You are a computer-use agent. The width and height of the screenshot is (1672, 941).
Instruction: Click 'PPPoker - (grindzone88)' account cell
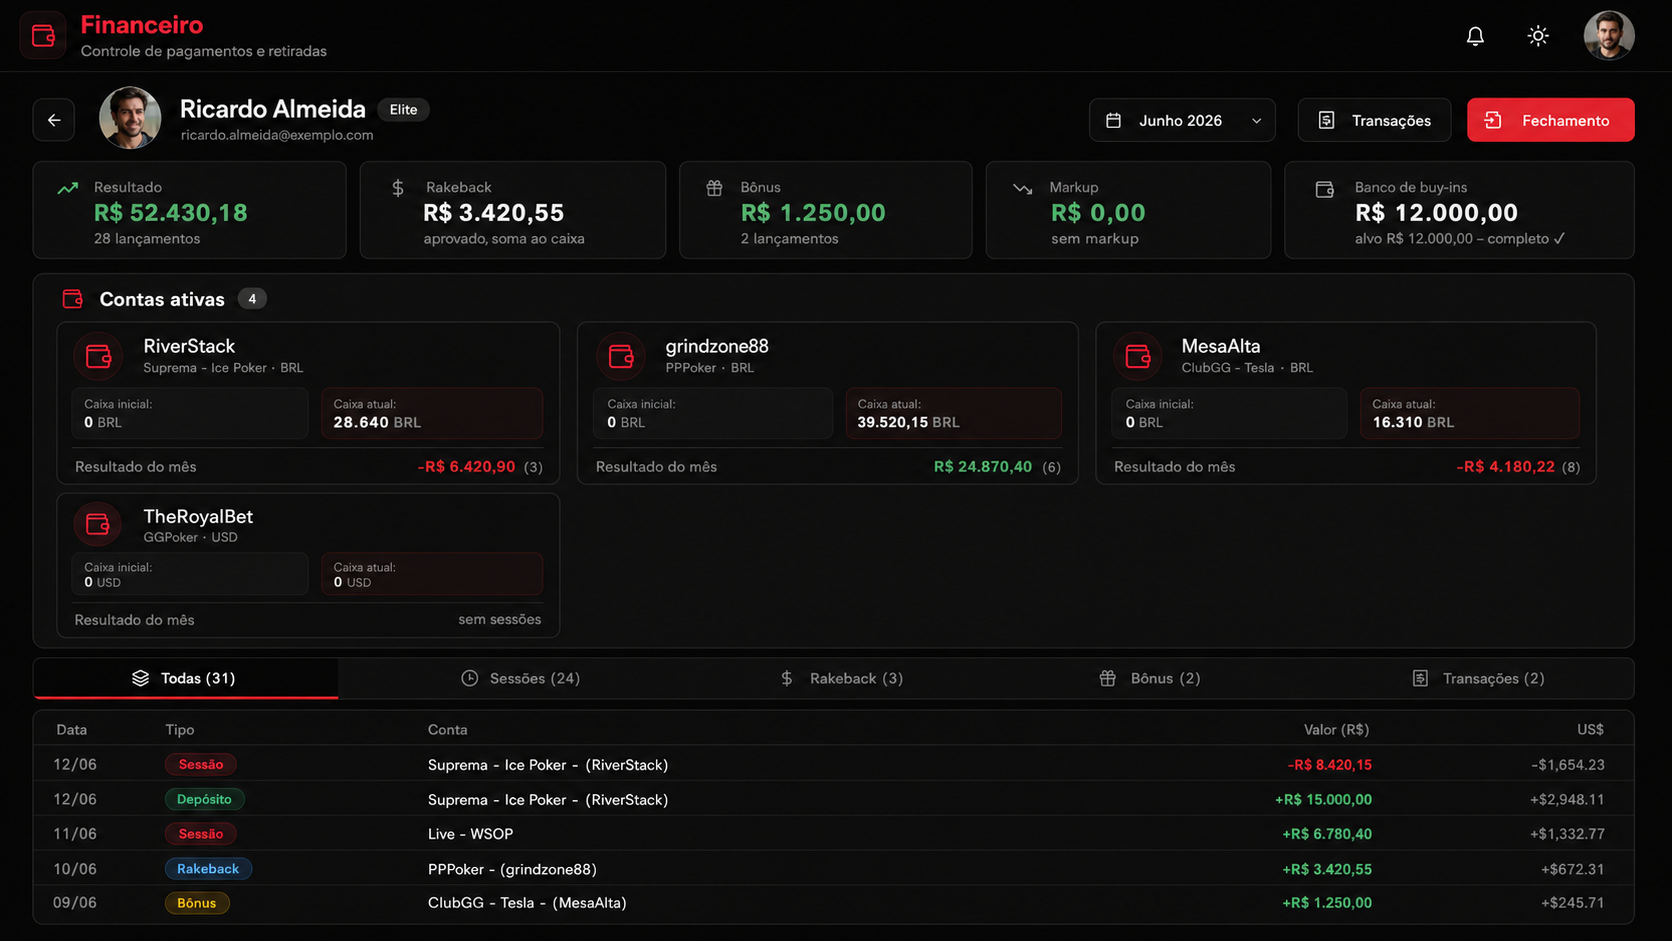tap(512, 869)
